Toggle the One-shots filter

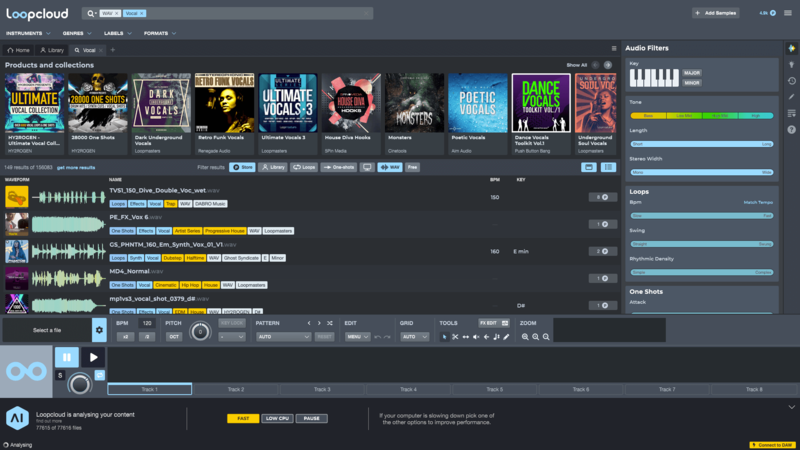(339, 167)
